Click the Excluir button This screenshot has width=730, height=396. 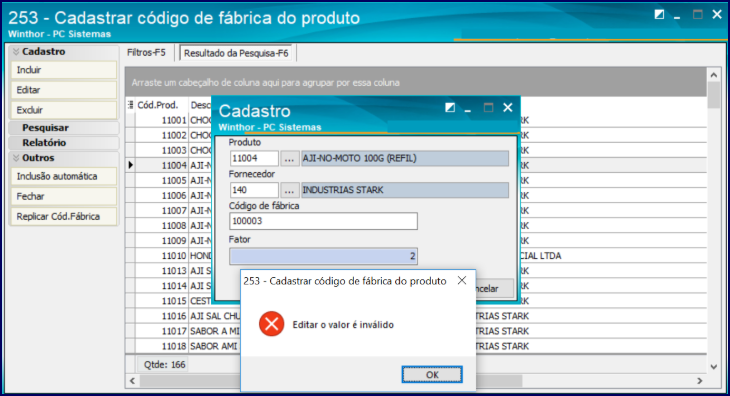(64, 110)
